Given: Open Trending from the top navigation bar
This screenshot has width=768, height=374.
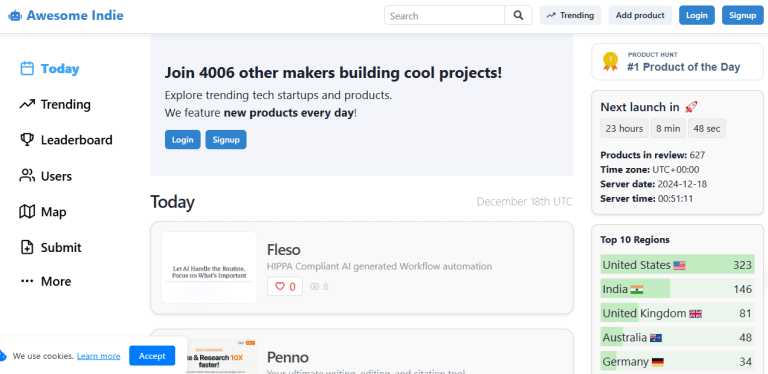Looking at the screenshot, I should coord(570,15).
